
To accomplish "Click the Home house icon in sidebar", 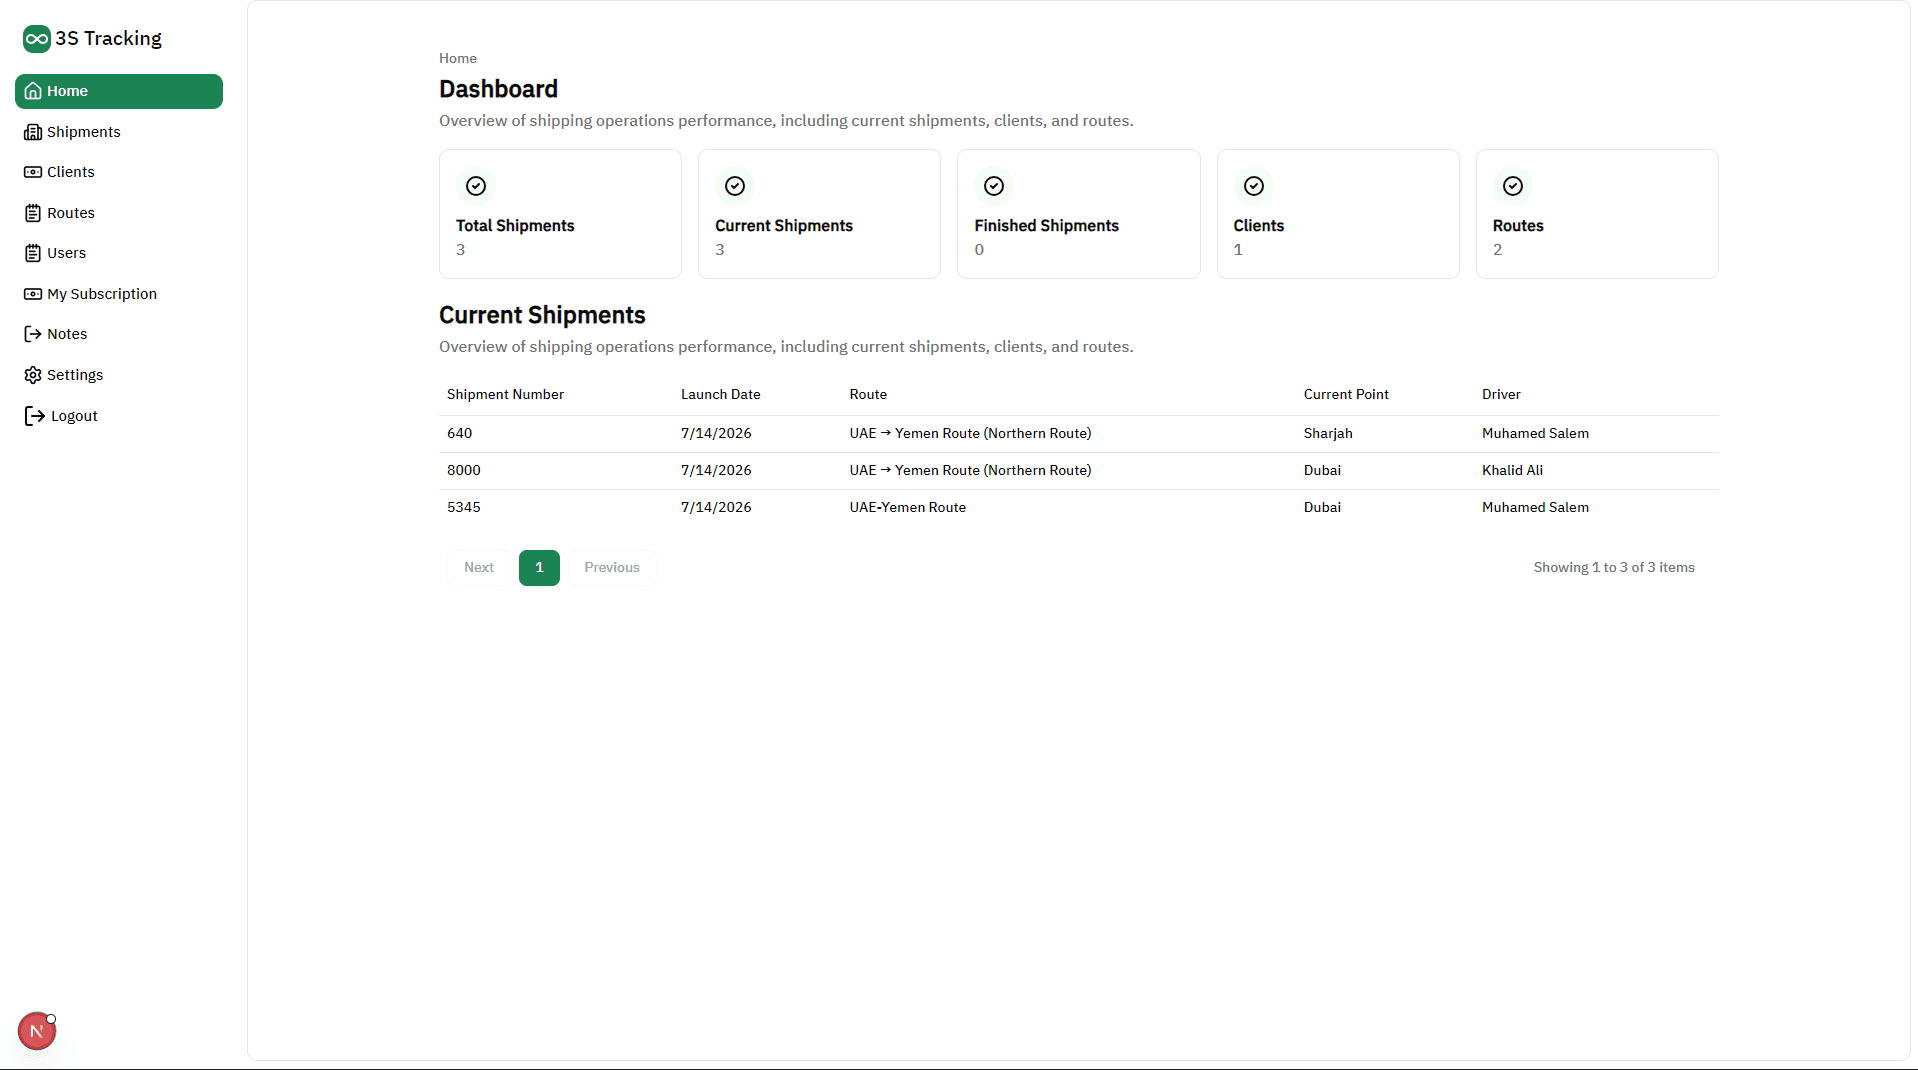I will point(33,91).
